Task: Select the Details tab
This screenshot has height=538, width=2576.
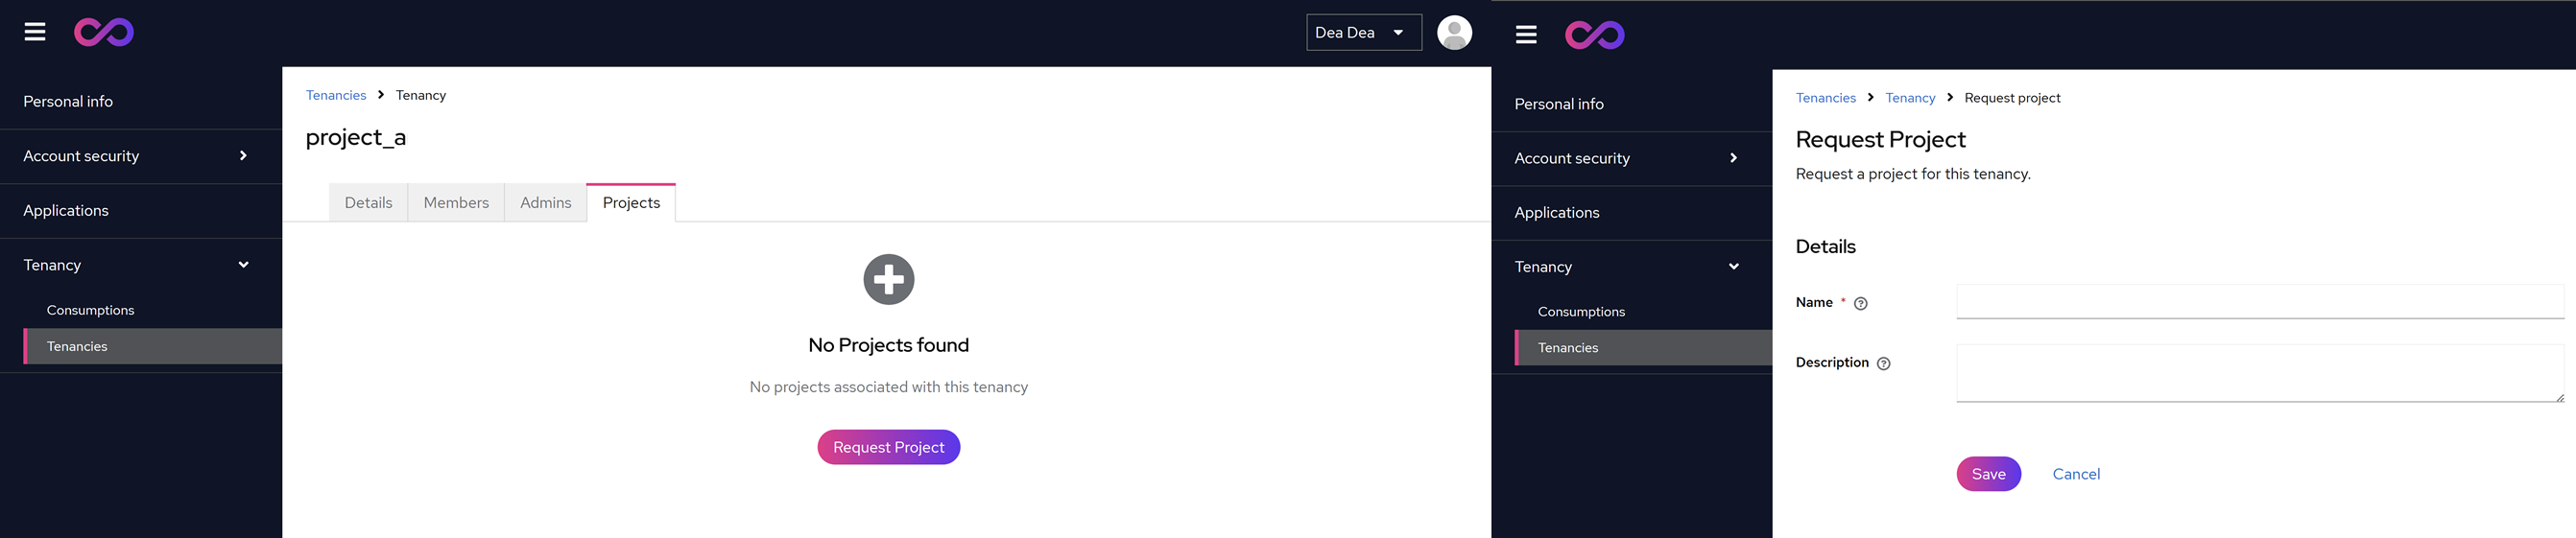Action: (368, 203)
